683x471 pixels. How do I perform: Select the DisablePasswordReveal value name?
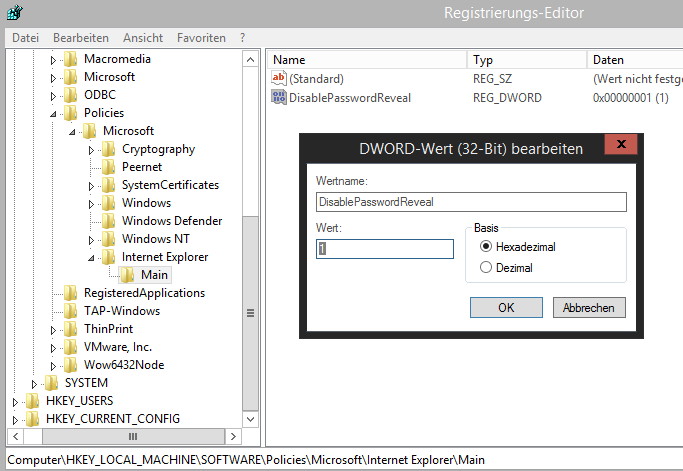[350, 98]
